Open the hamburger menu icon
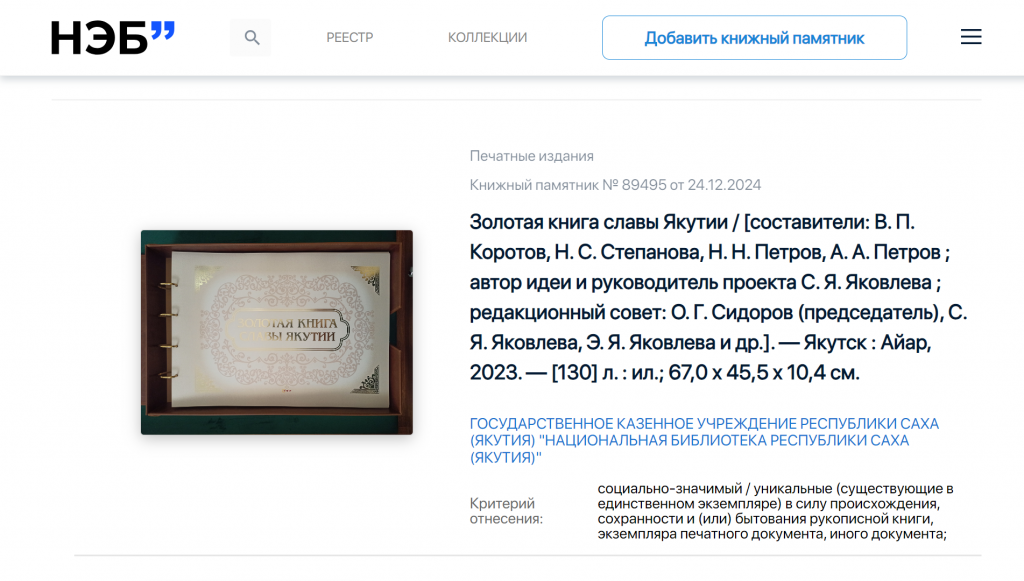 970,38
